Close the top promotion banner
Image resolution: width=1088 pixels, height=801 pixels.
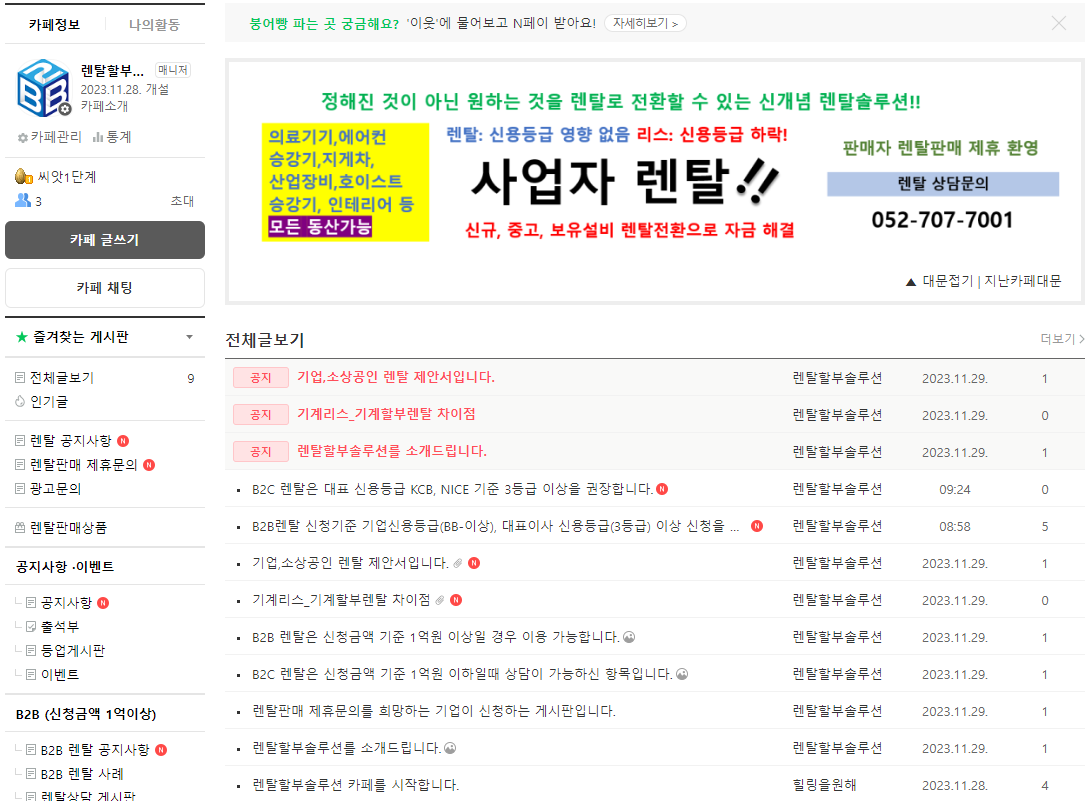pos(1058,23)
